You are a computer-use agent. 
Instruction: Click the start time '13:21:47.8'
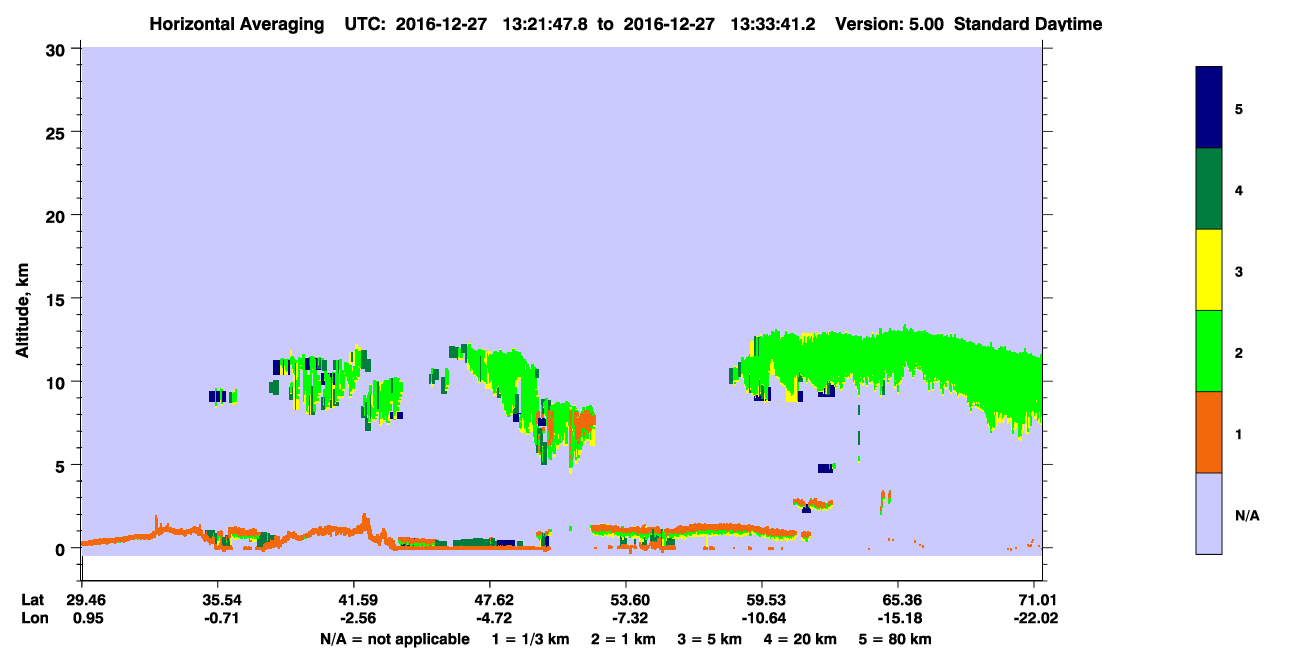(x=546, y=24)
